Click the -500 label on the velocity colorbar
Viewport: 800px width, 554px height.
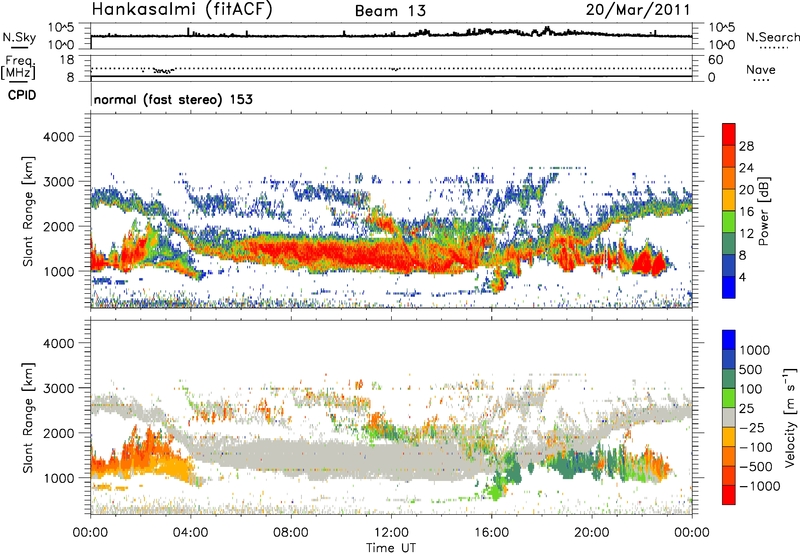[756, 467]
